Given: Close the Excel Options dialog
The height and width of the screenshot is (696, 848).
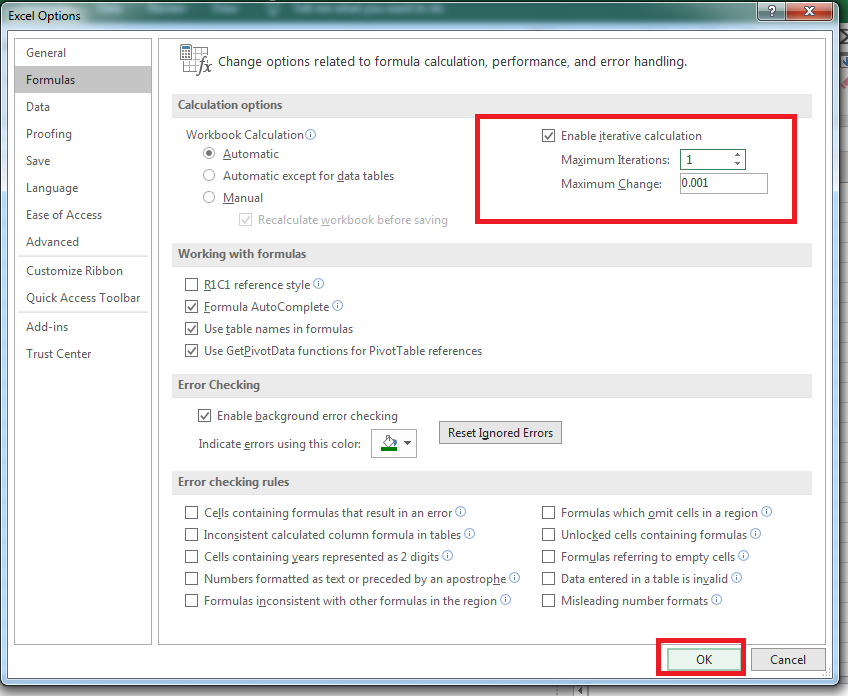Looking at the screenshot, I should [809, 11].
